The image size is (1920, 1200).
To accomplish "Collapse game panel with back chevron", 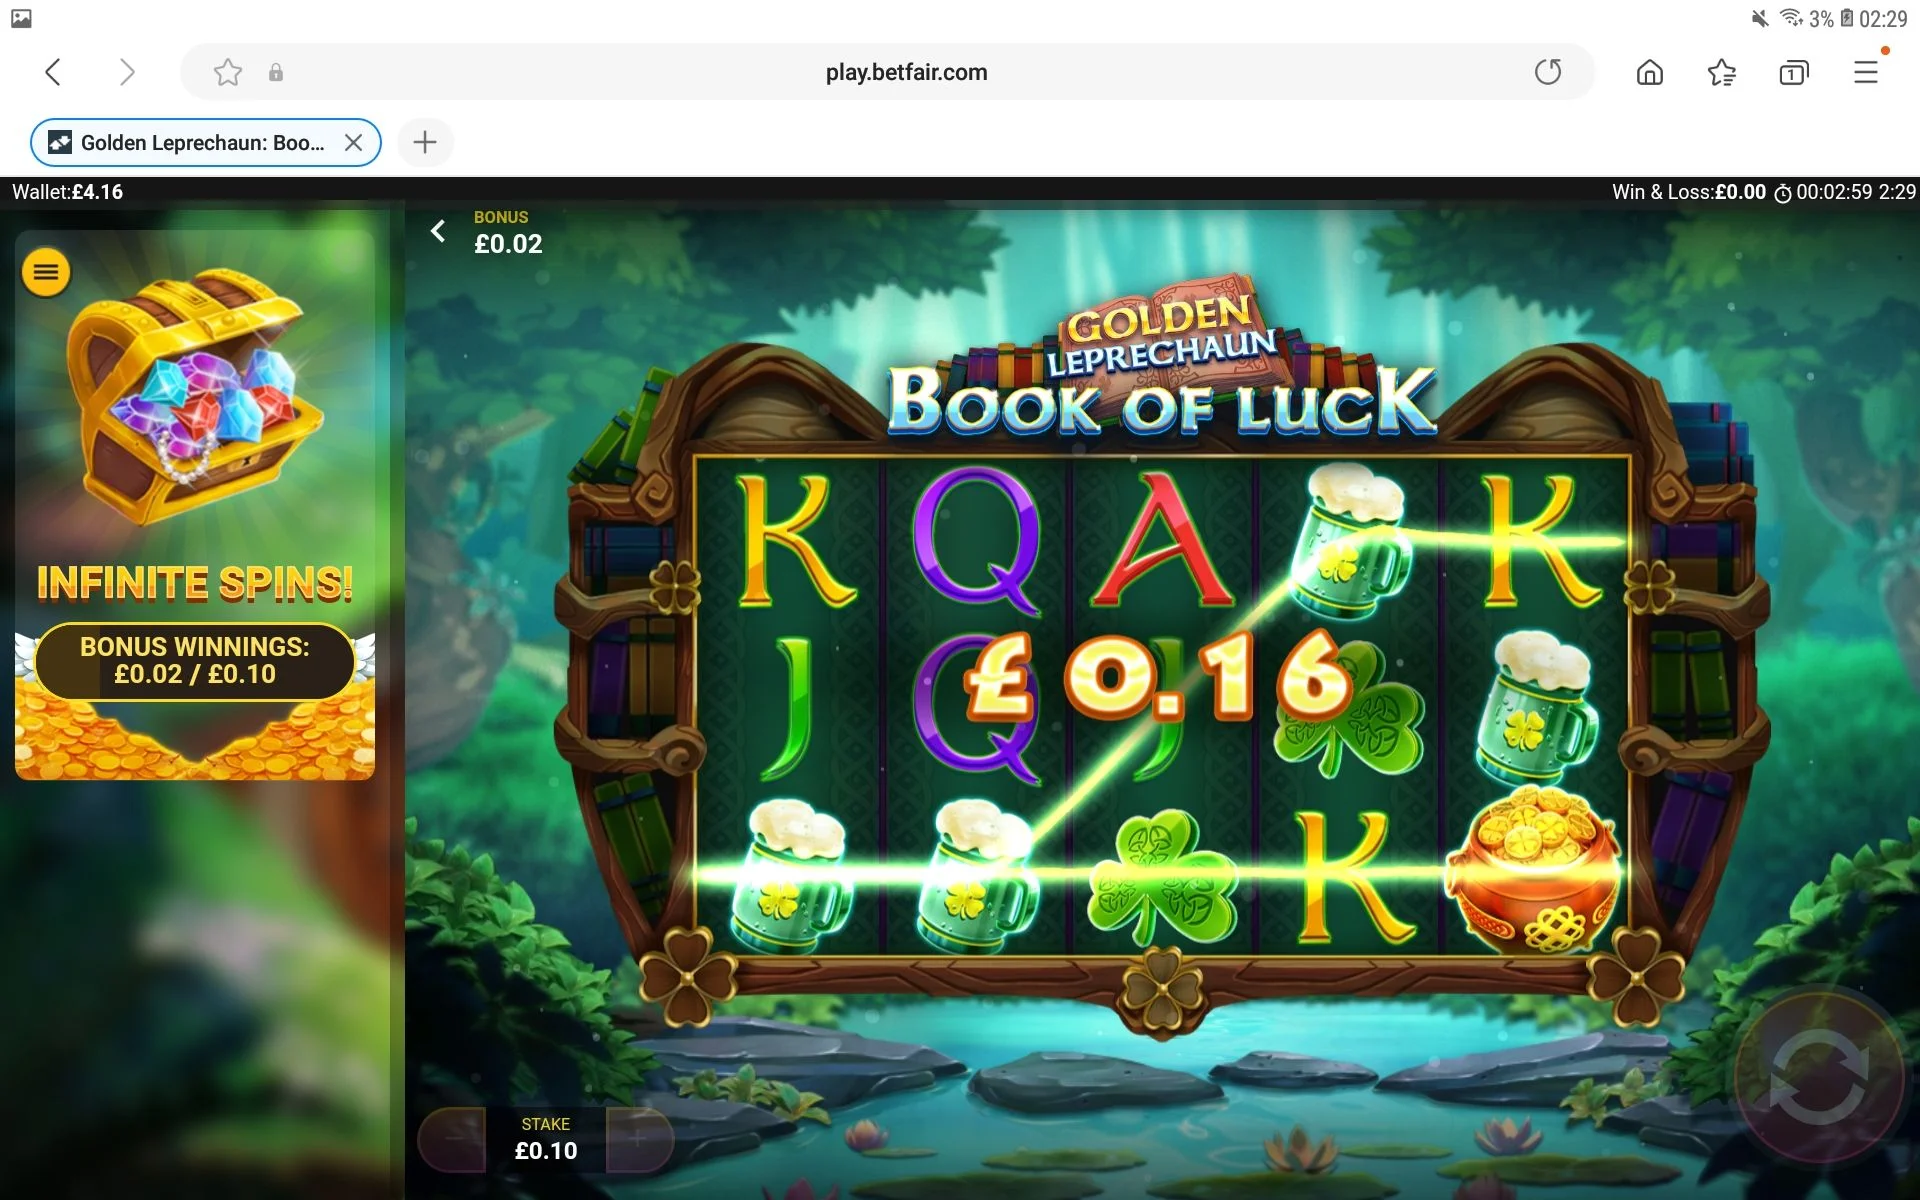I will coord(438,232).
